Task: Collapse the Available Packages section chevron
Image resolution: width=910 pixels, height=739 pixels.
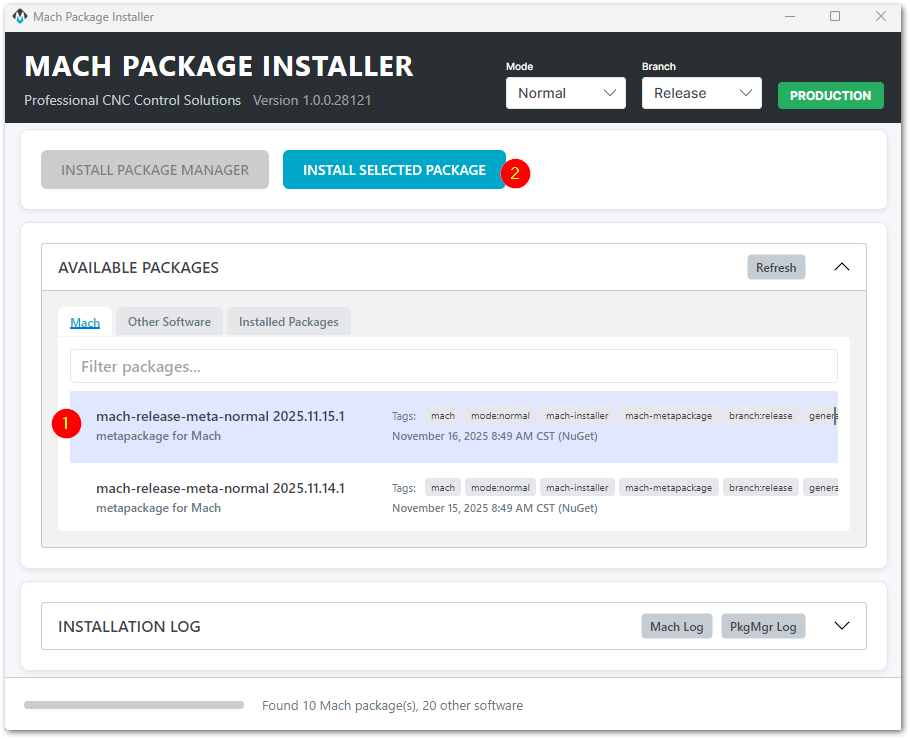Action: 842,267
